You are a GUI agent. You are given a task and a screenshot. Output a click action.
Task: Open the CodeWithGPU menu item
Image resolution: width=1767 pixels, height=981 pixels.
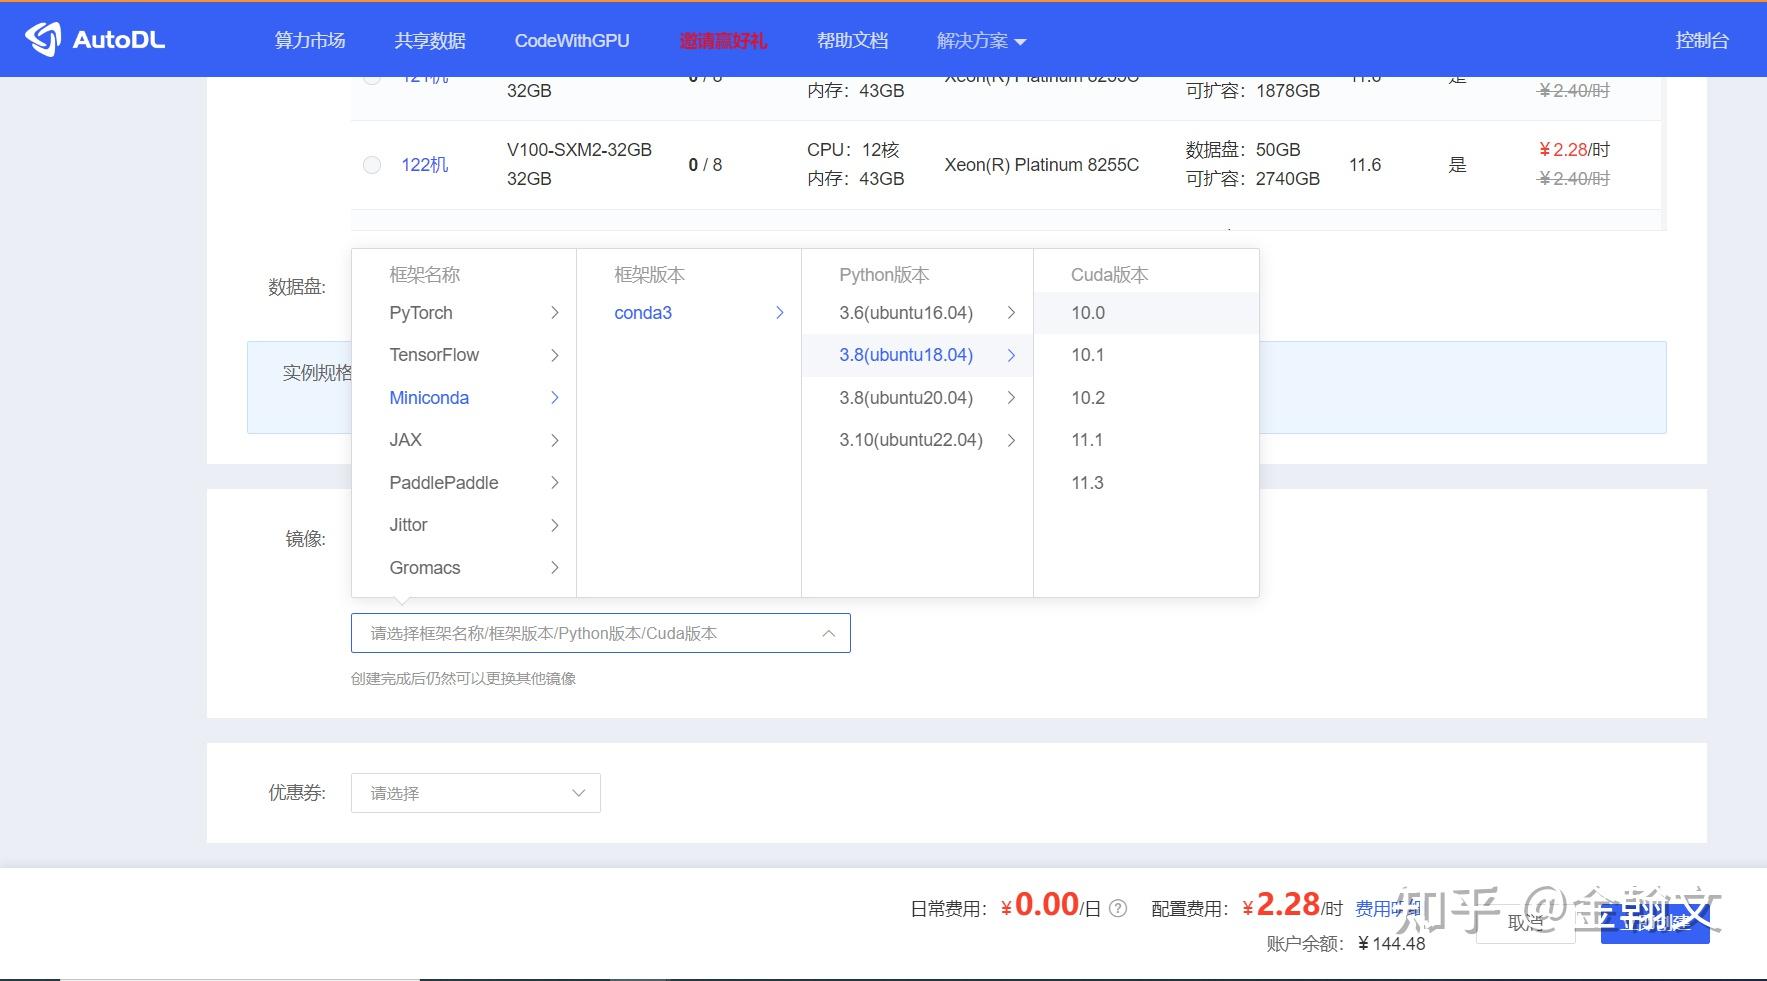click(x=571, y=40)
